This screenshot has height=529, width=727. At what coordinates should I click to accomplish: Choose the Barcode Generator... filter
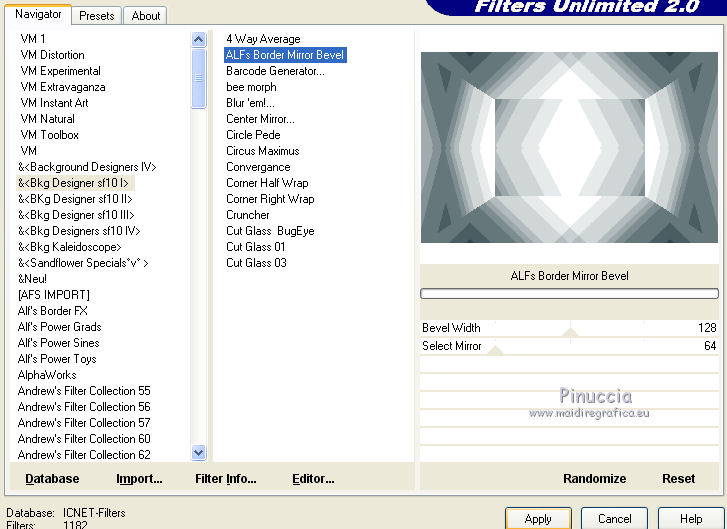(x=275, y=71)
